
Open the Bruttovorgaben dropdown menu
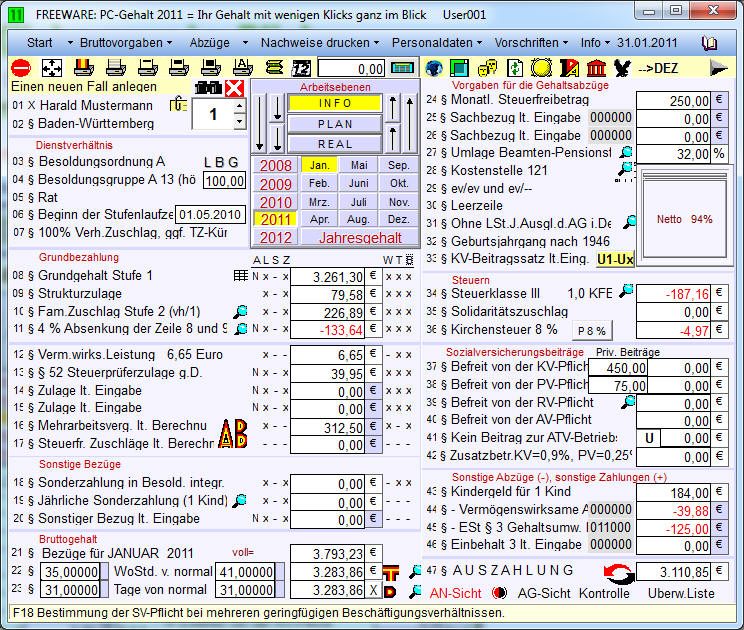click(x=120, y=43)
